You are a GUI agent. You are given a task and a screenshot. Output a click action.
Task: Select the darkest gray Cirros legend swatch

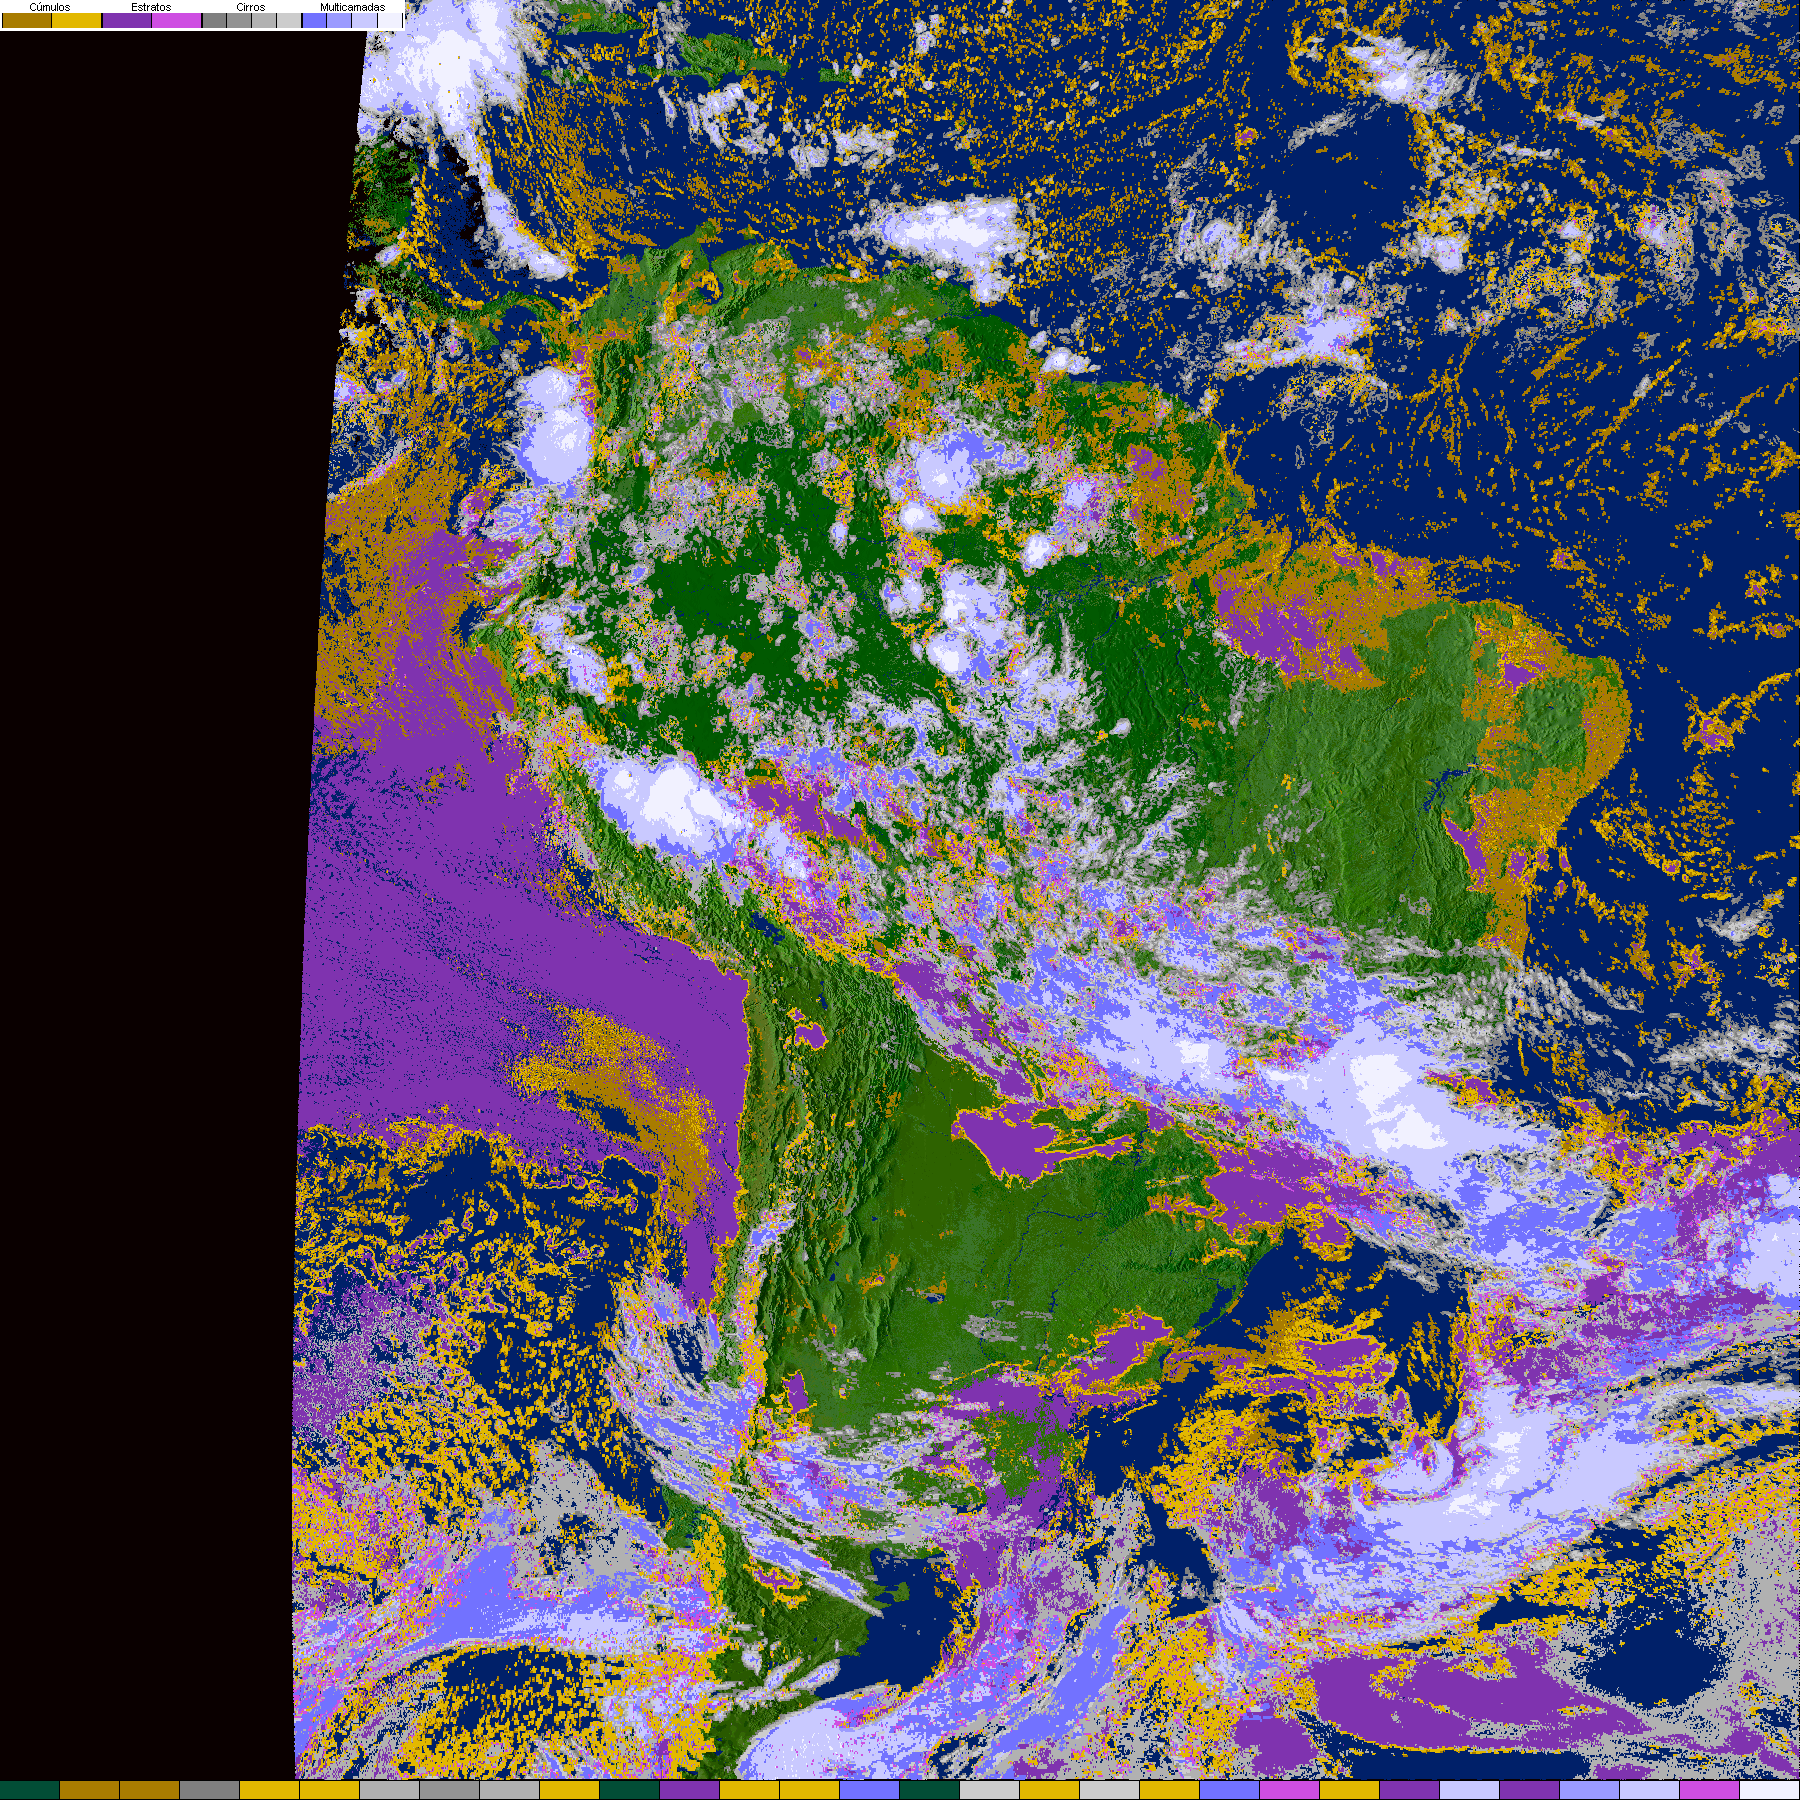coord(214,20)
